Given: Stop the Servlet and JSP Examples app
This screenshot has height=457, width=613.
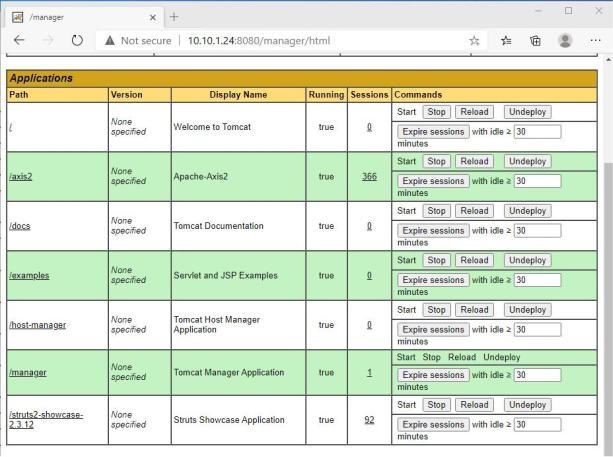Looking at the screenshot, I should click(436, 260).
